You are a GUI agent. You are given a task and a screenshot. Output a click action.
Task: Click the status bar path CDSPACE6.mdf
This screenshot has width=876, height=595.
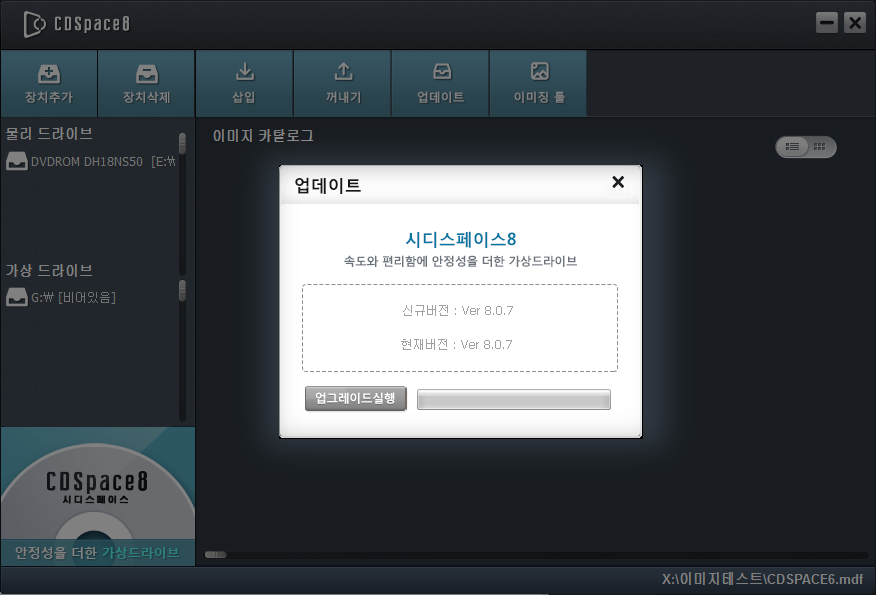pos(762,579)
